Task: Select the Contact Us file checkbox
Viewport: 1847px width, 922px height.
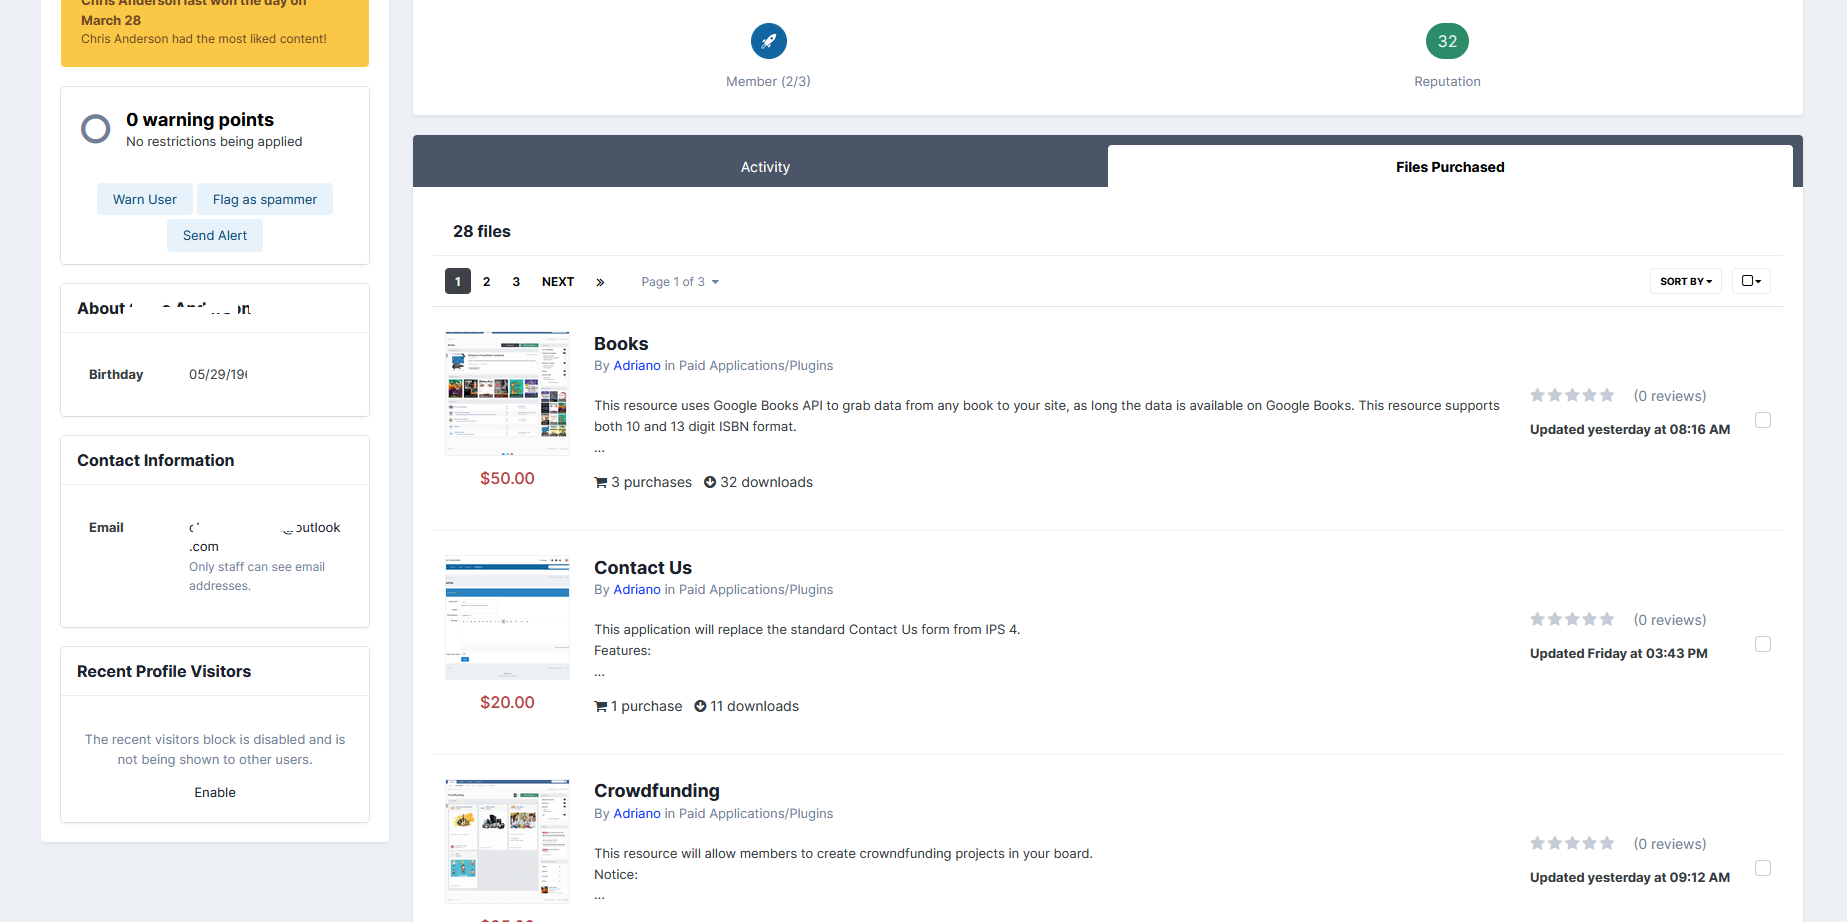Action: point(1763,644)
